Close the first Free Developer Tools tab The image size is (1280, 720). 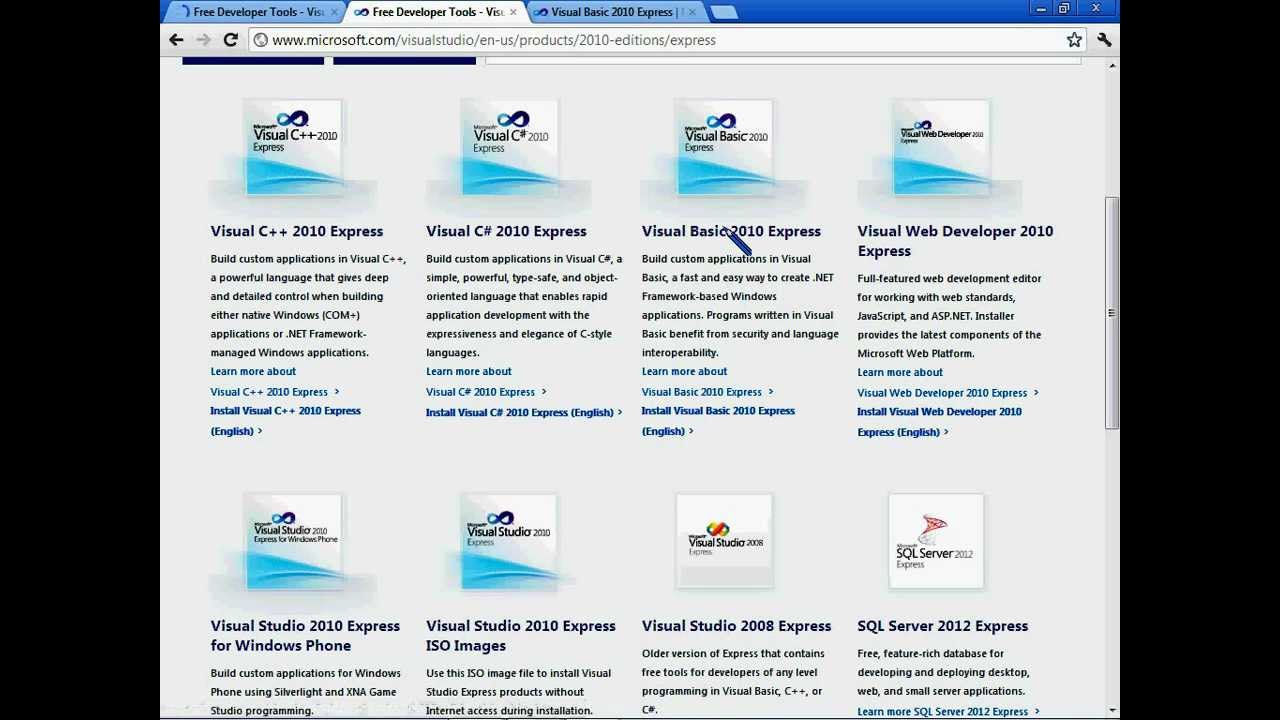[335, 12]
